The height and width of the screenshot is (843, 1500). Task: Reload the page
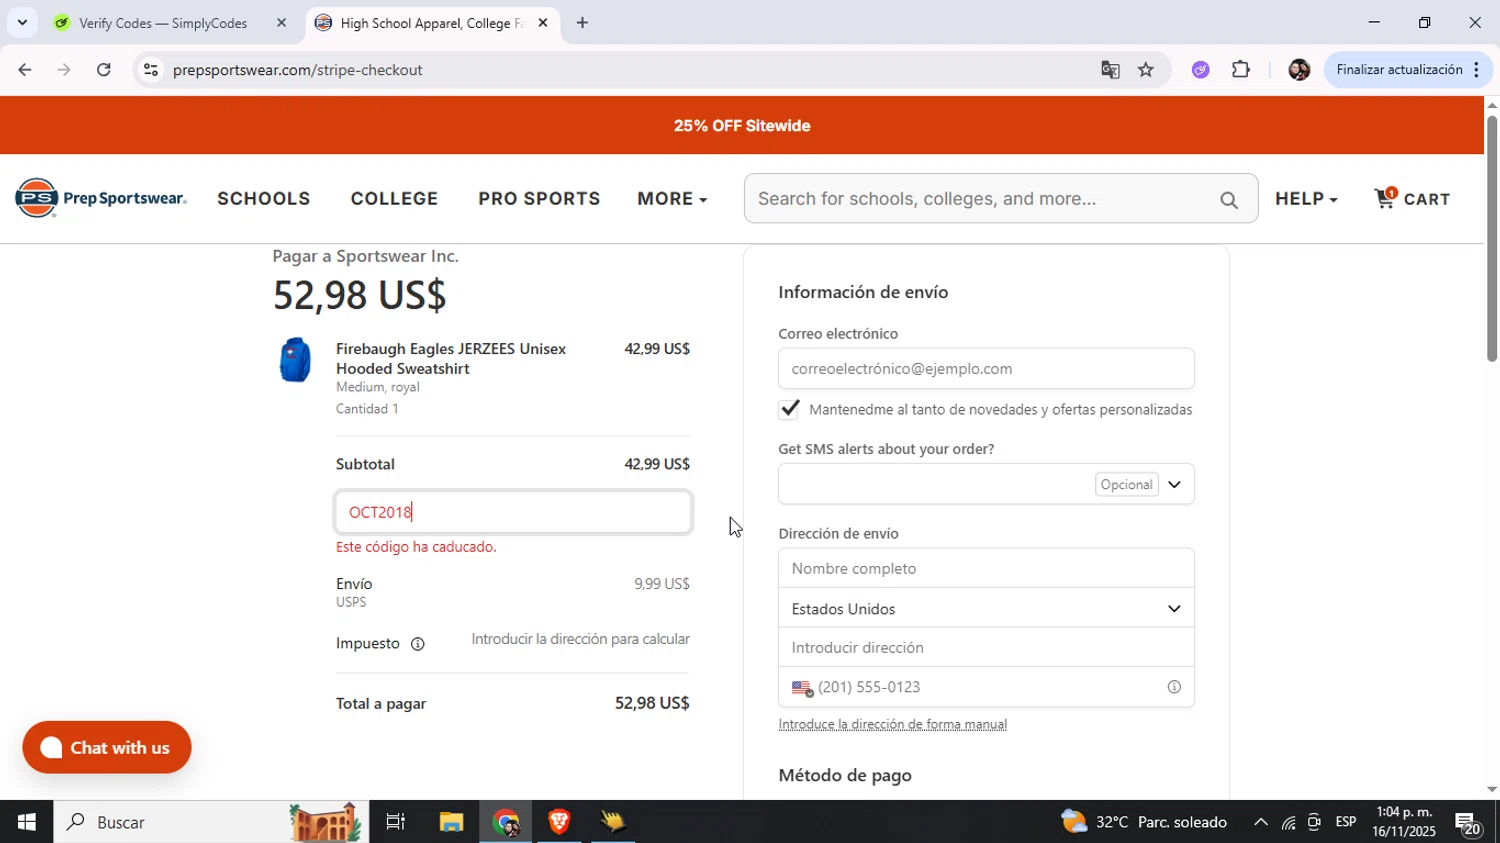(x=104, y=70)
